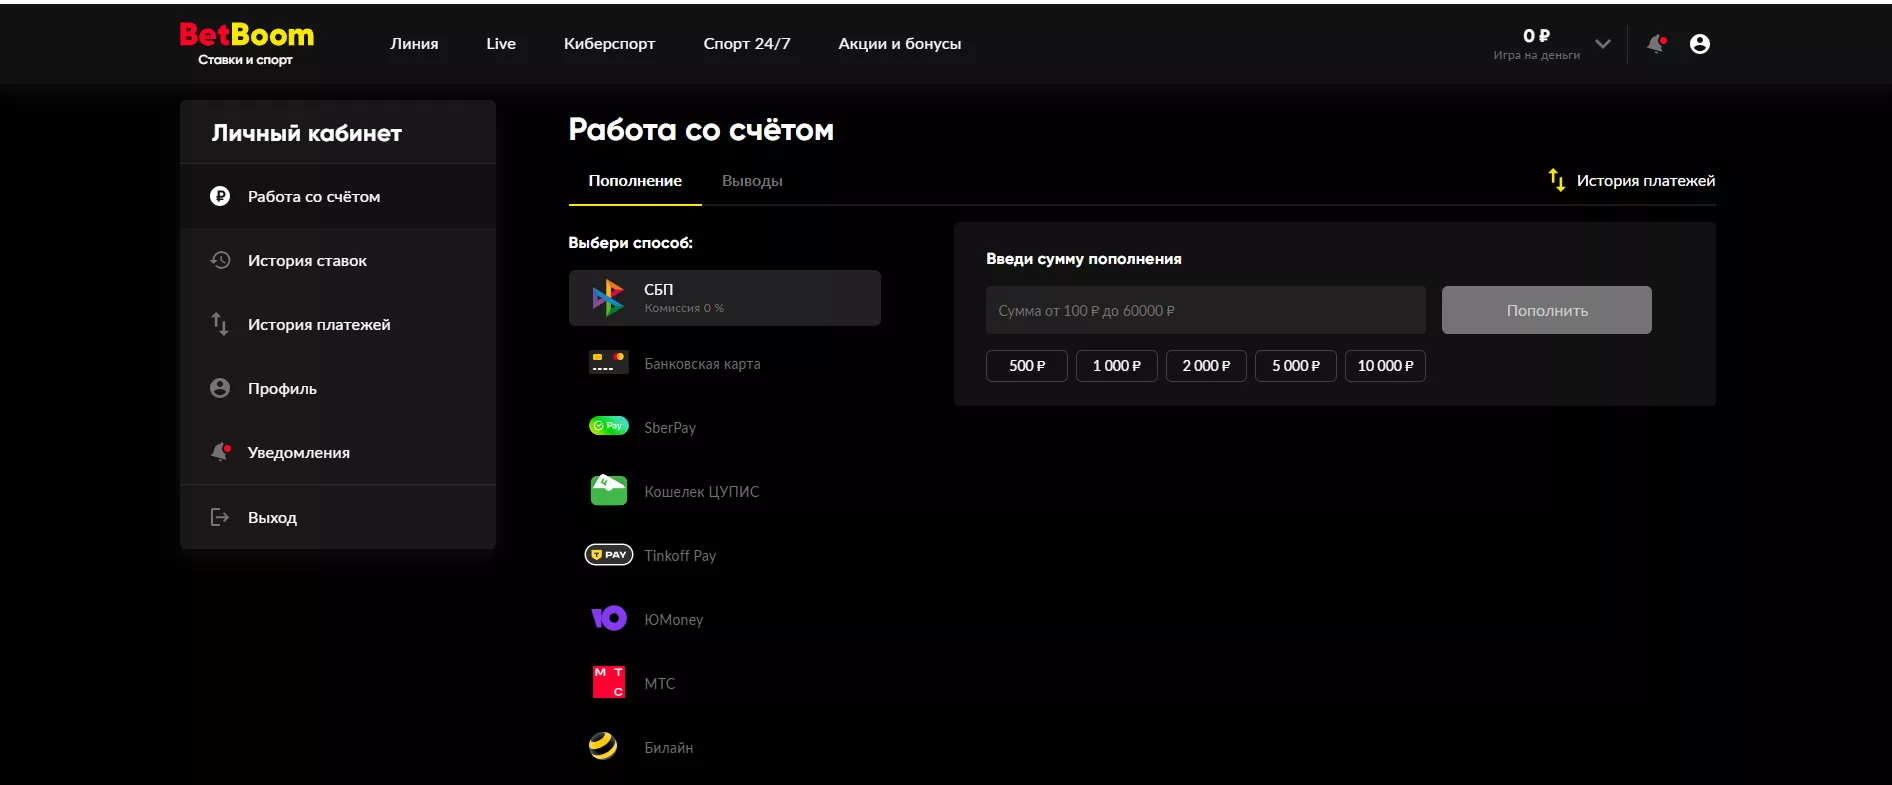Screen dimensions: 1892x785
Task: Click the ruble icon beside Работа со счётом
Action: pos(220,196)
